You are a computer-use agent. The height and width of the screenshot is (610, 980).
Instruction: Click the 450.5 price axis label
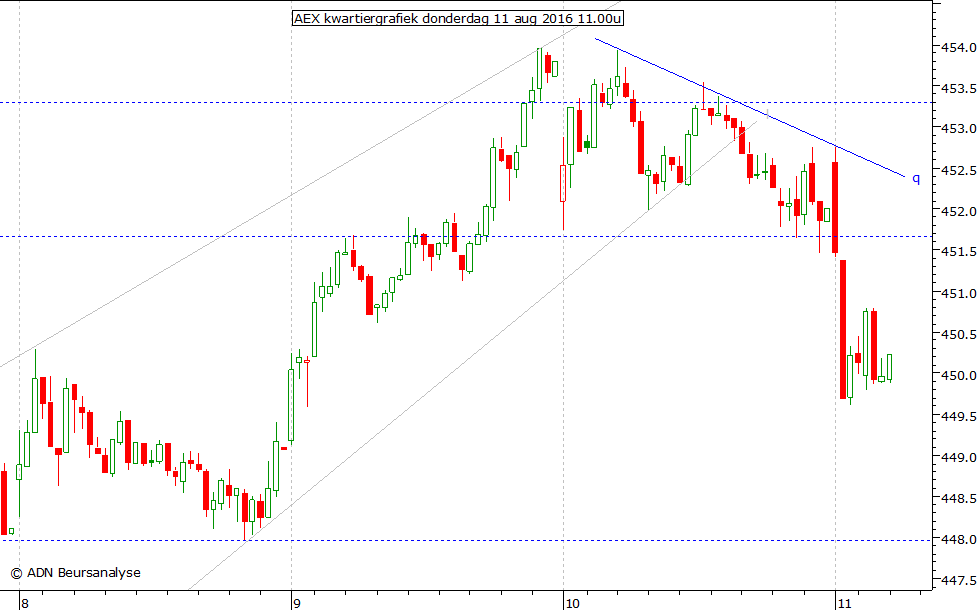tap(959, 334)
